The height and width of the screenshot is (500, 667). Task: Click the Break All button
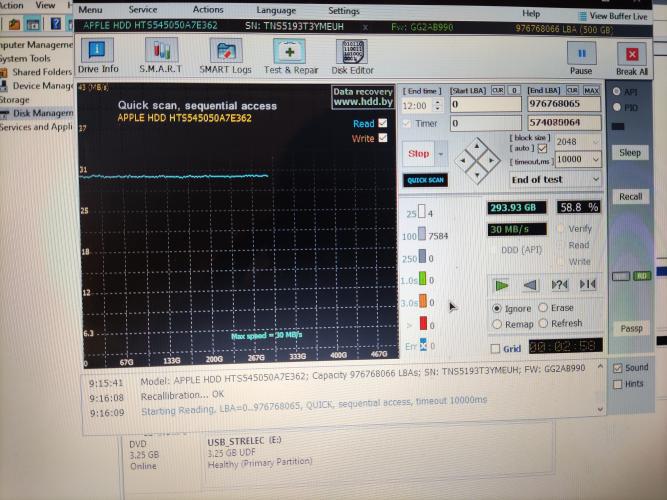pos(632,60)
